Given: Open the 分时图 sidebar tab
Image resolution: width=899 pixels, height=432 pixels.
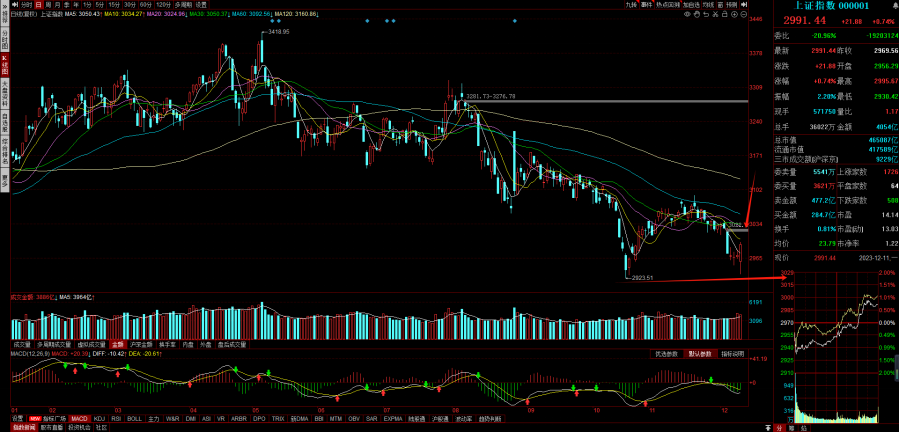Looking at the screenshot, I should (x=5, y=40).
